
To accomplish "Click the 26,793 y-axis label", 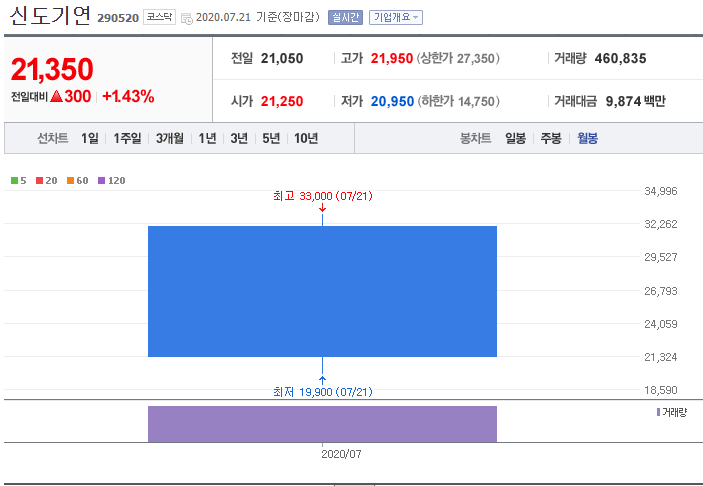I will (x=660, y=291).
